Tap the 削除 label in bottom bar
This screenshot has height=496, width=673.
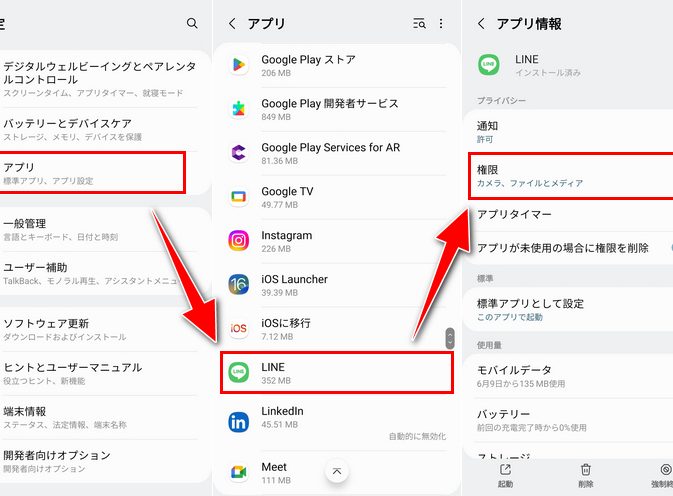(x=585, y=484)
